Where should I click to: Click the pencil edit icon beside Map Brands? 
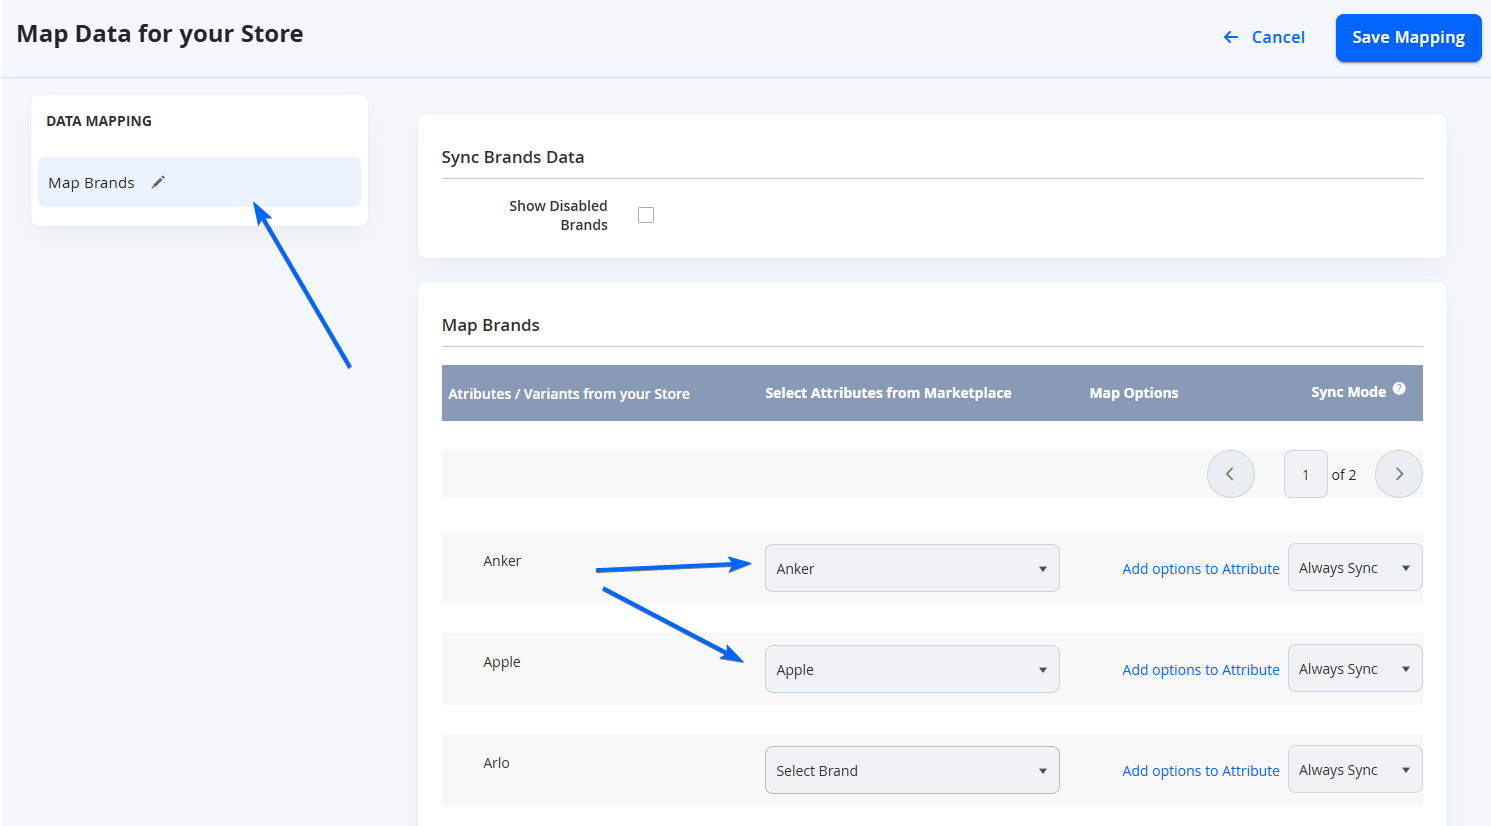(x=158, y=182)
